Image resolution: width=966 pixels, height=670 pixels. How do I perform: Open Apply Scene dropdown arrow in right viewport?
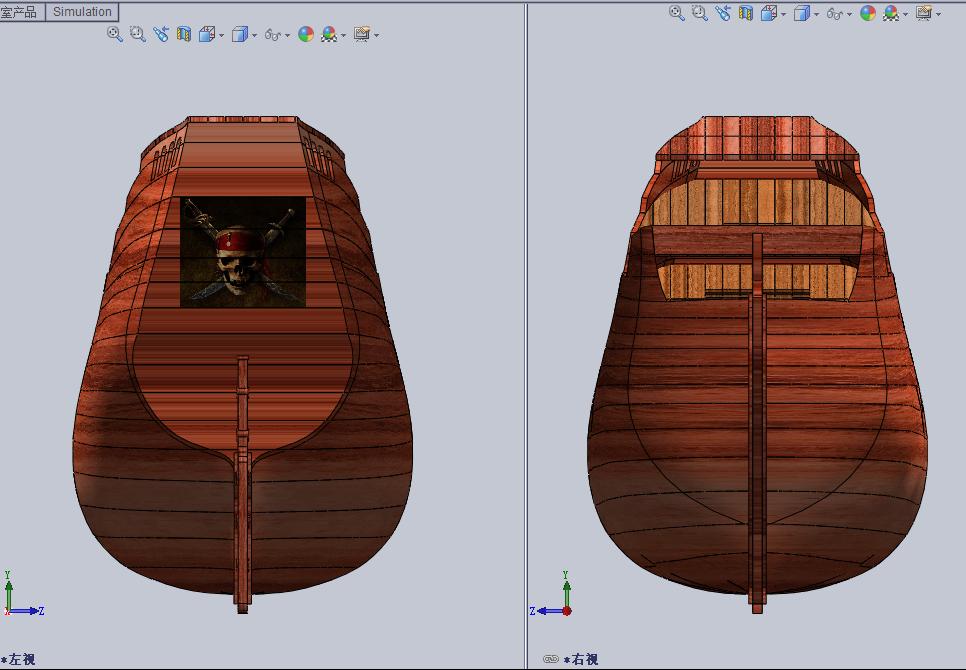click(906, 14)
